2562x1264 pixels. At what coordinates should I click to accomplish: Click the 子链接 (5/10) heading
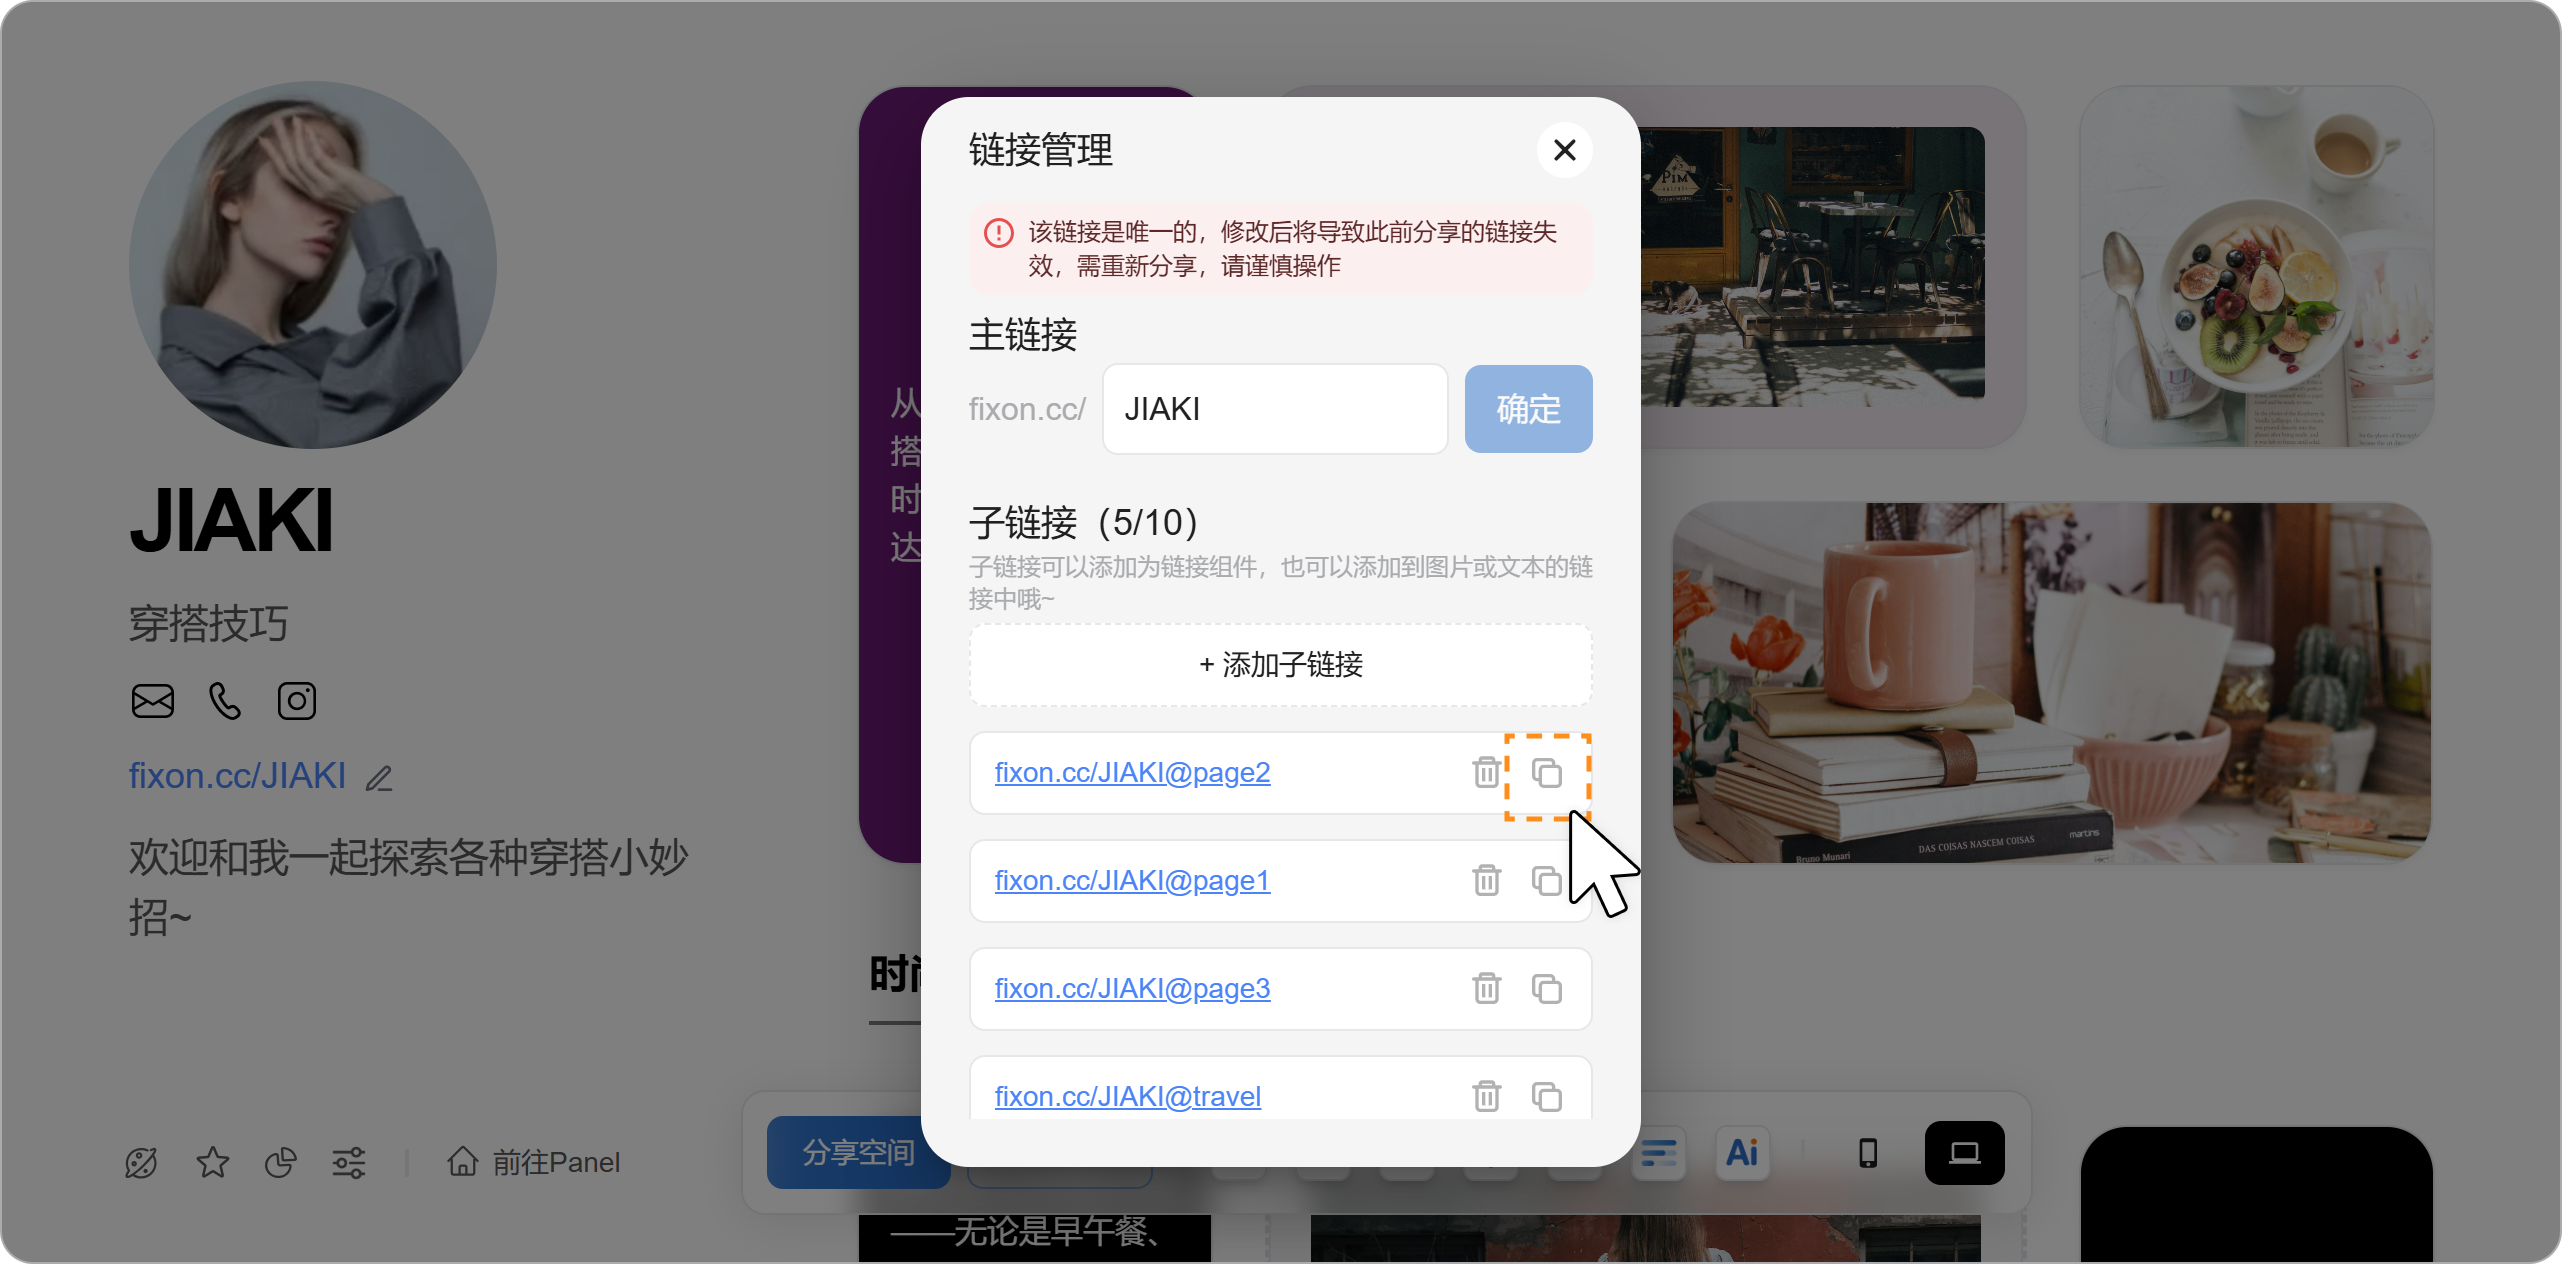[x=1084, y=523]
